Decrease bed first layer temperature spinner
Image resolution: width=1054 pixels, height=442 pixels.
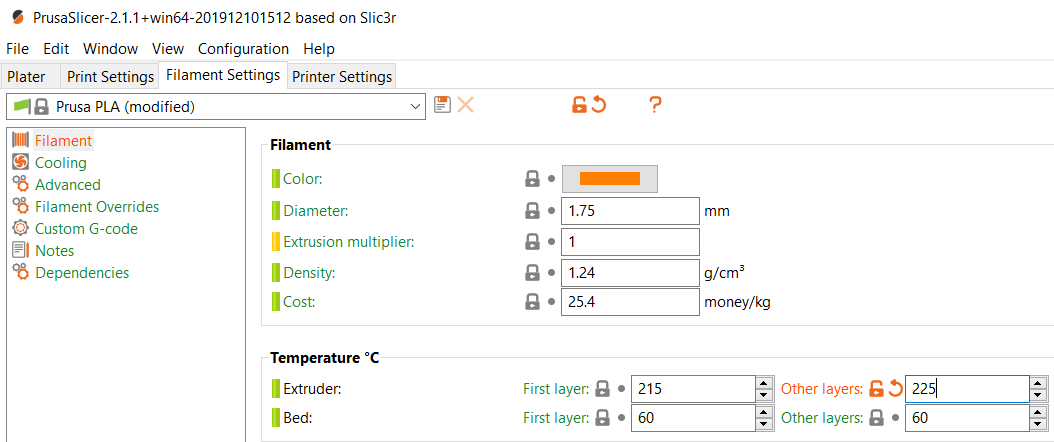[763, 425]
